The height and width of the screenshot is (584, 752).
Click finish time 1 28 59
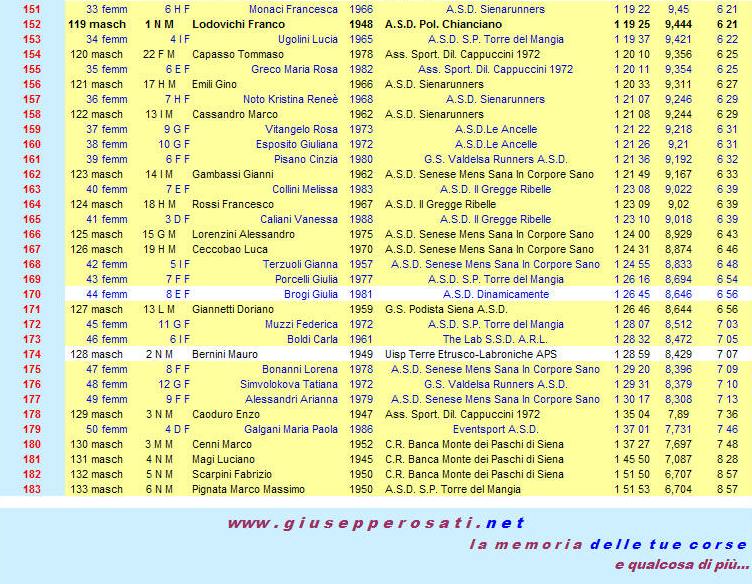tap(632, 354)
